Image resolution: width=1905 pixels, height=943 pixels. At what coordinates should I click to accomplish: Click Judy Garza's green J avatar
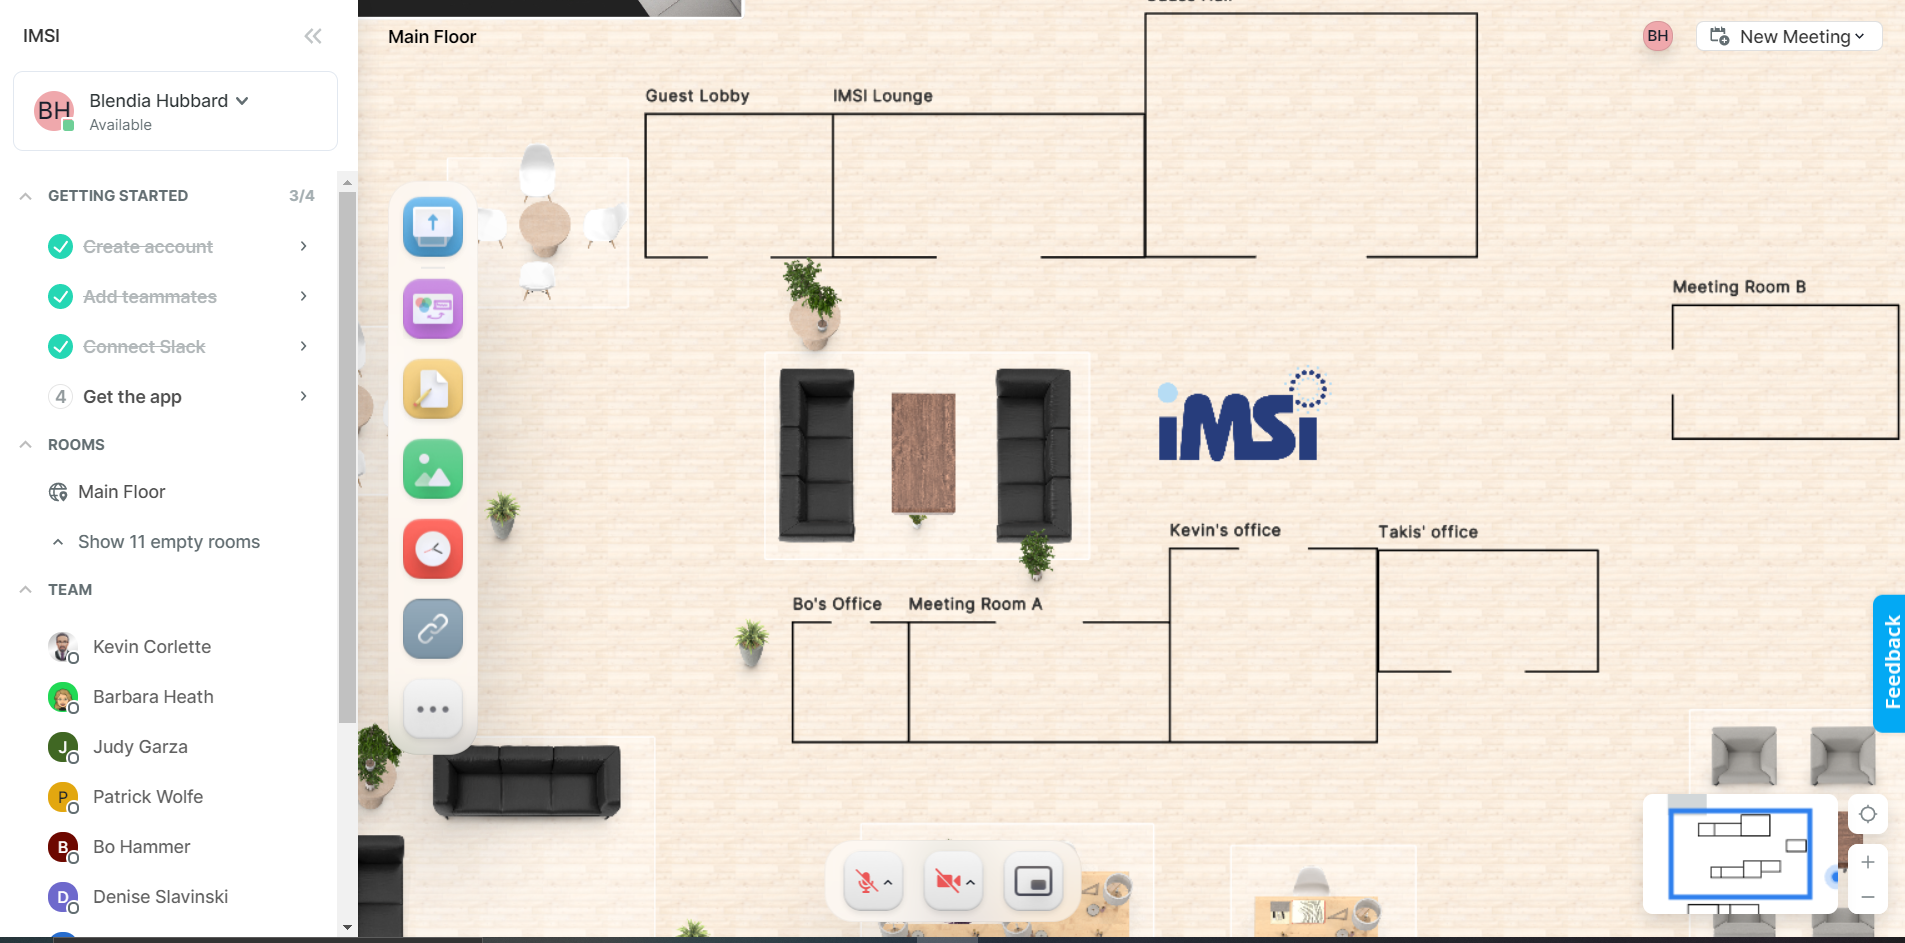[x=62, y=747]
